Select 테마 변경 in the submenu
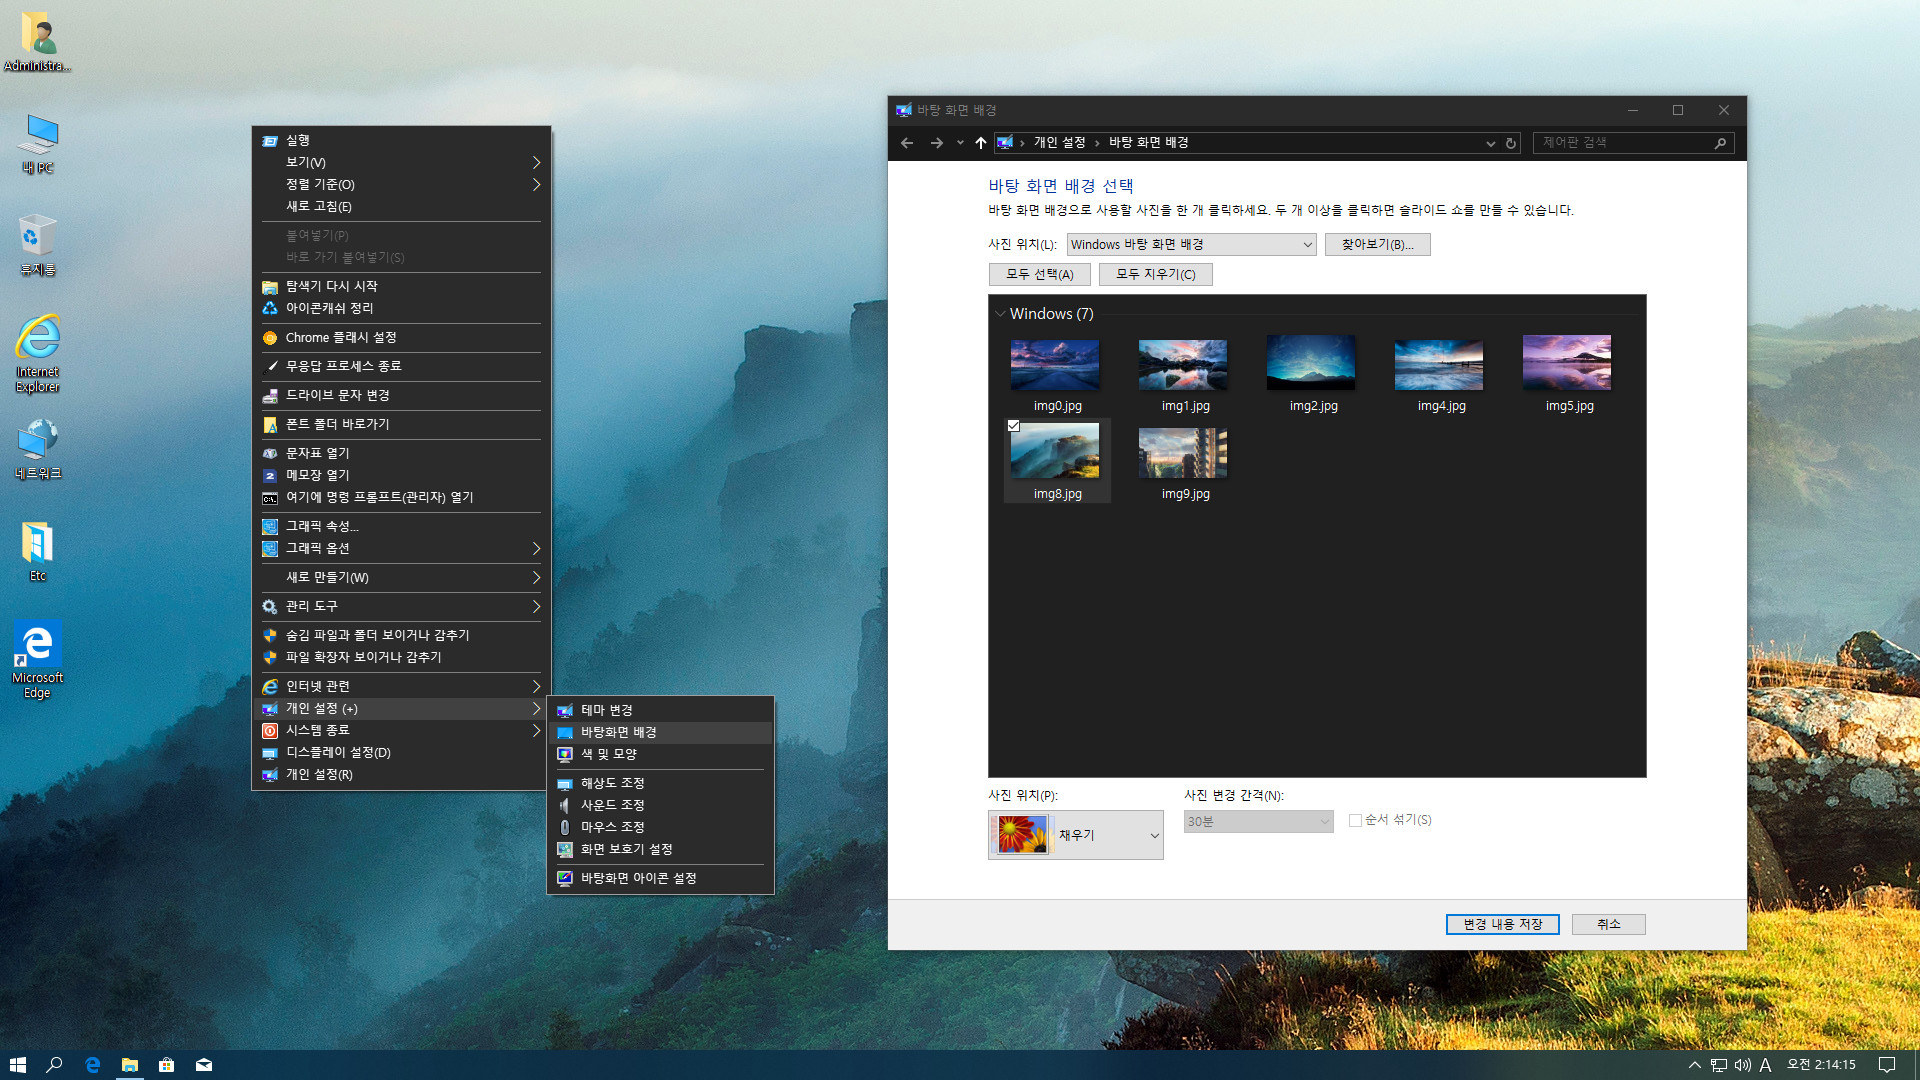This screenshot has width=1920, height=1080. [x=660, y=710]
